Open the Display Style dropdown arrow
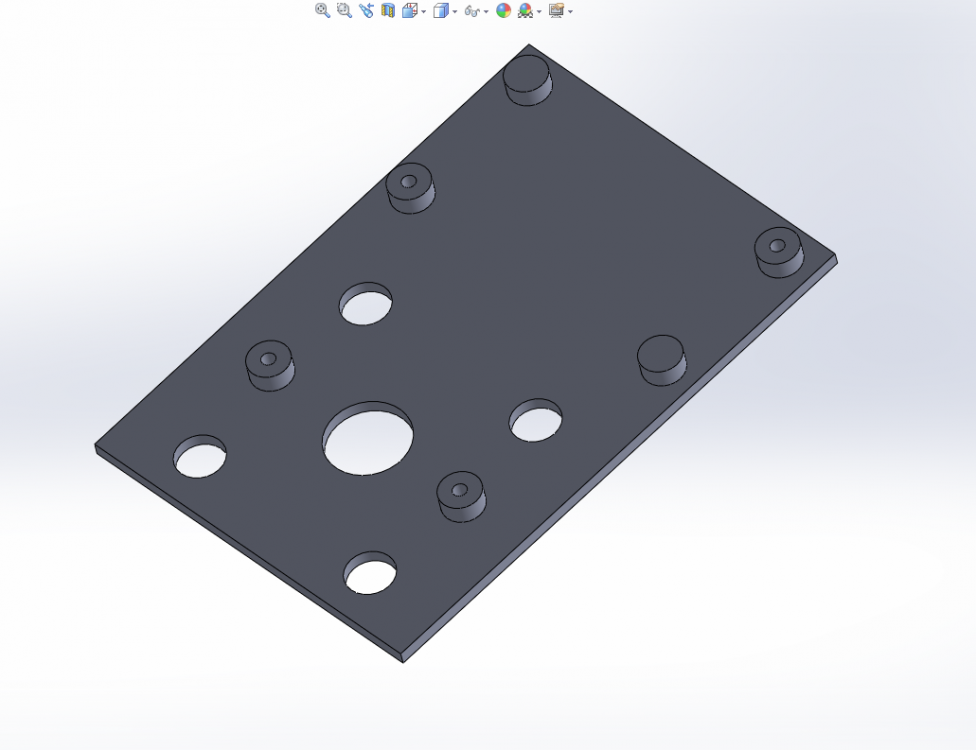 click(x=454, y=11)
